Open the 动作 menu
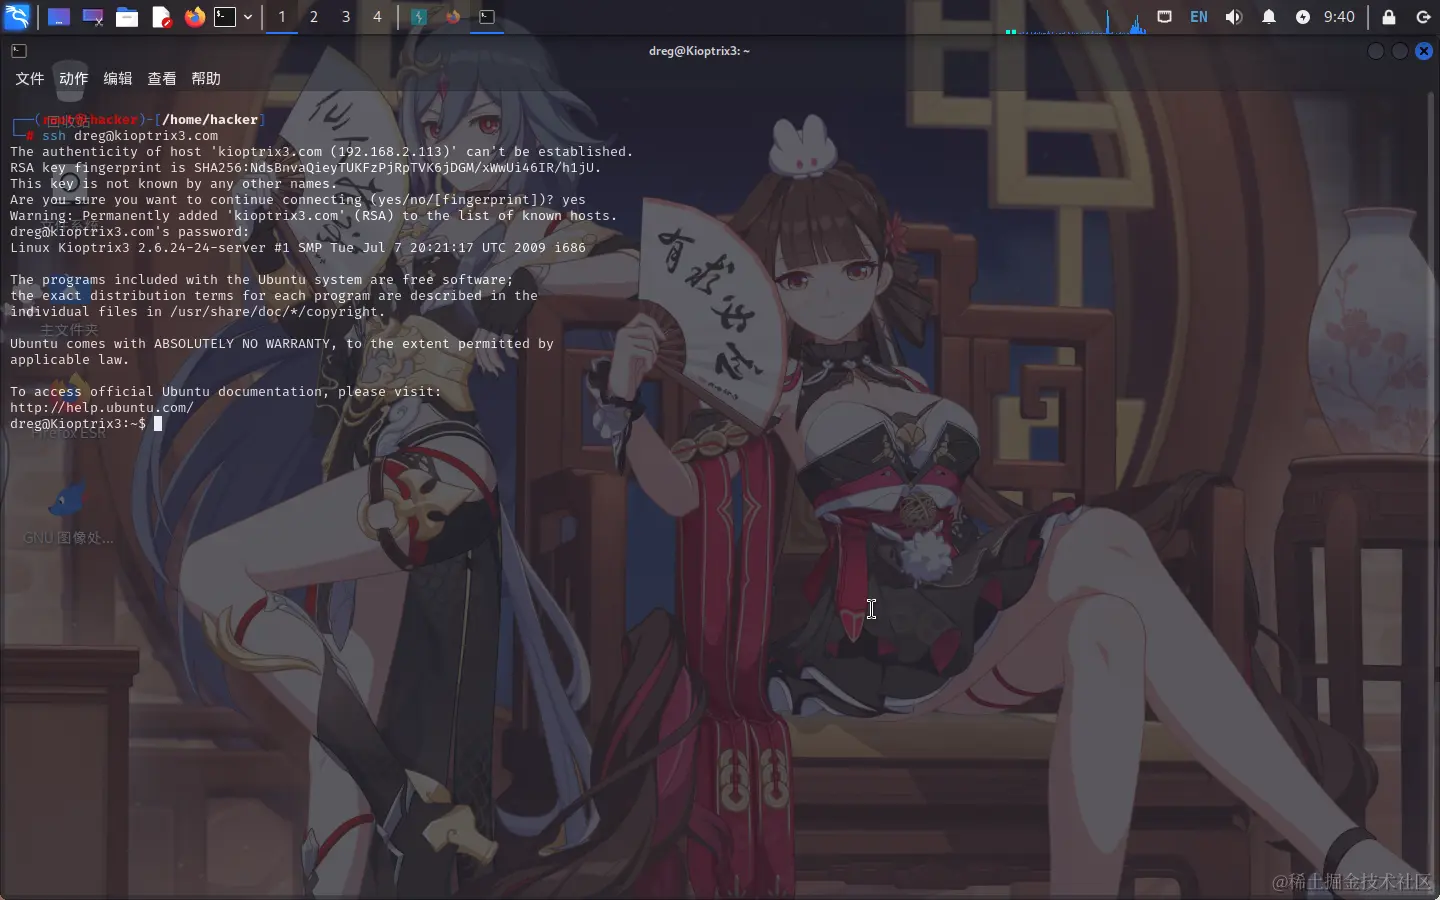 74,79
